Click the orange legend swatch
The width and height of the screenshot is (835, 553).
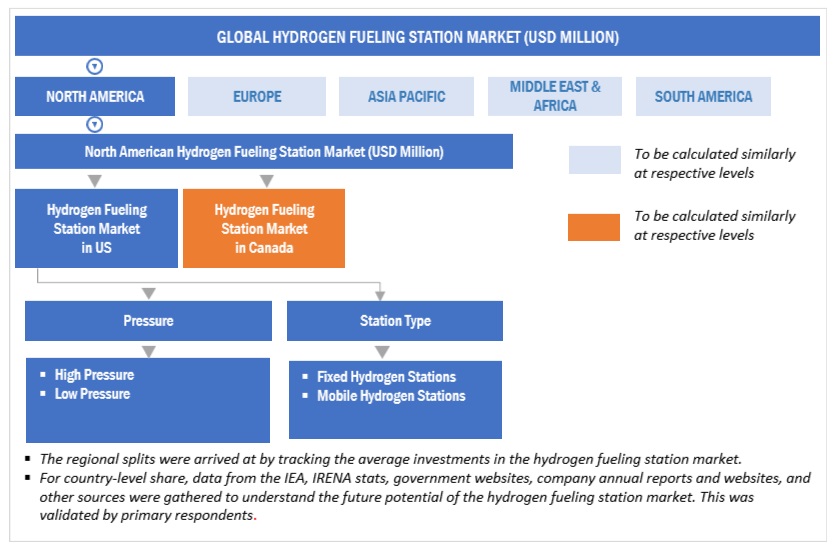click(595, 225)
